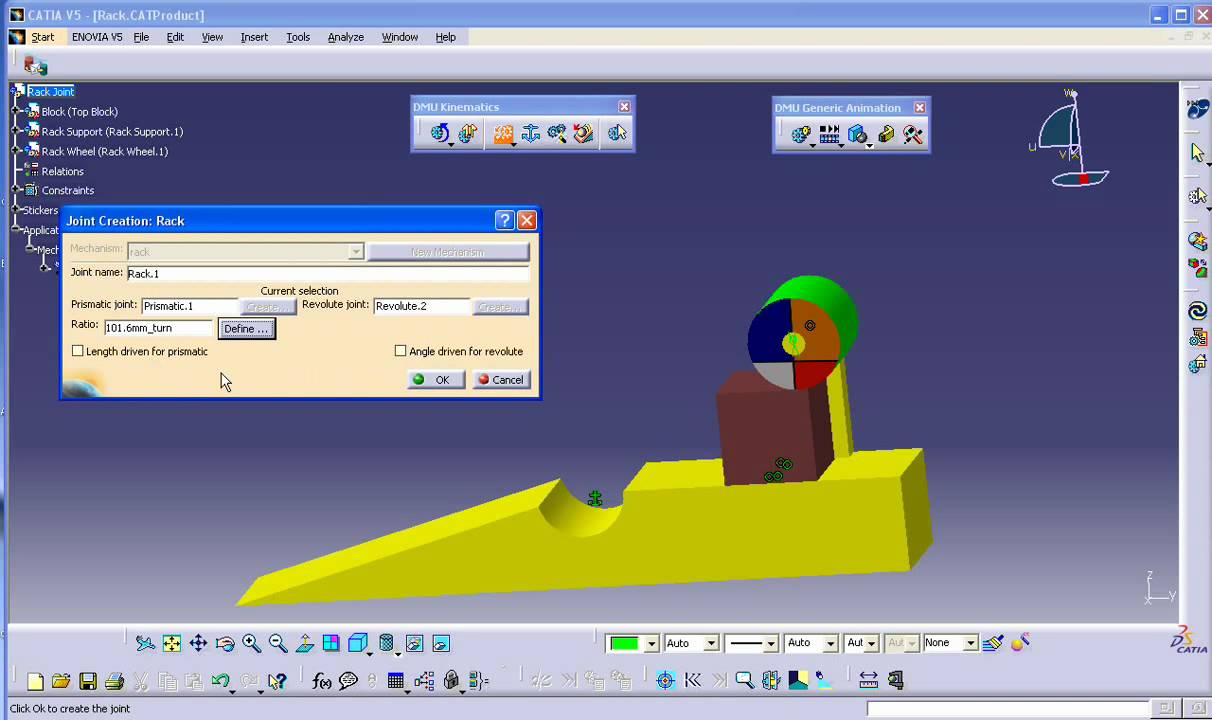Click the Swept Volume icon in Generic Animation
Viewport: 1212px width, 720px height.
point(857,134)
